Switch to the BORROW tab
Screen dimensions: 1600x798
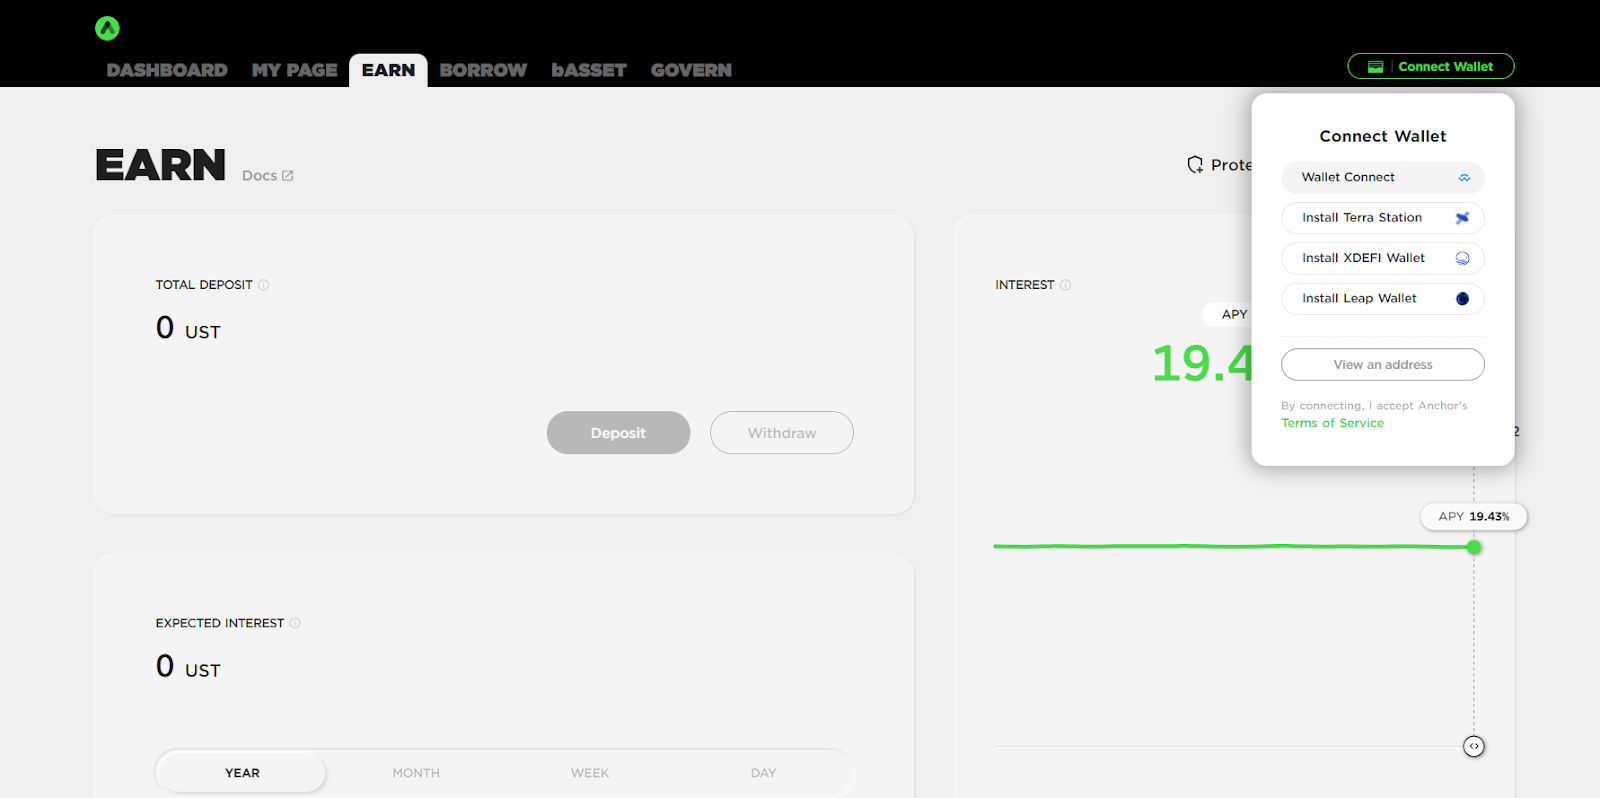coord(483,70)
